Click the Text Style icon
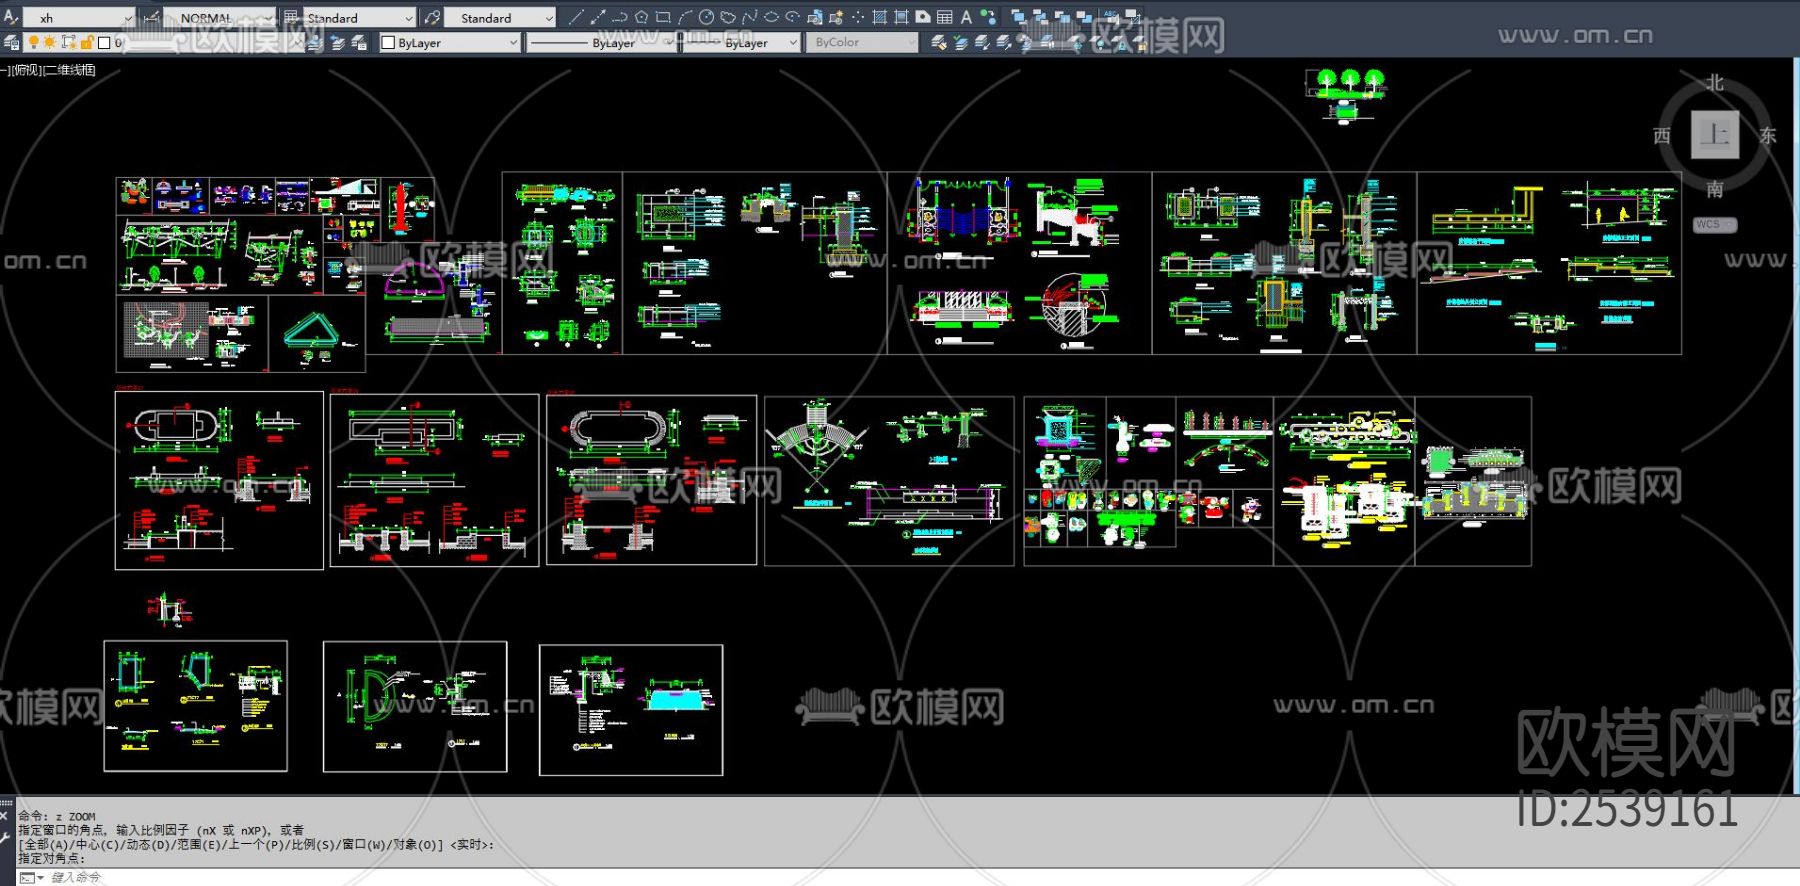This screenshot has height=886, width=1800. [x=11, y=17]
